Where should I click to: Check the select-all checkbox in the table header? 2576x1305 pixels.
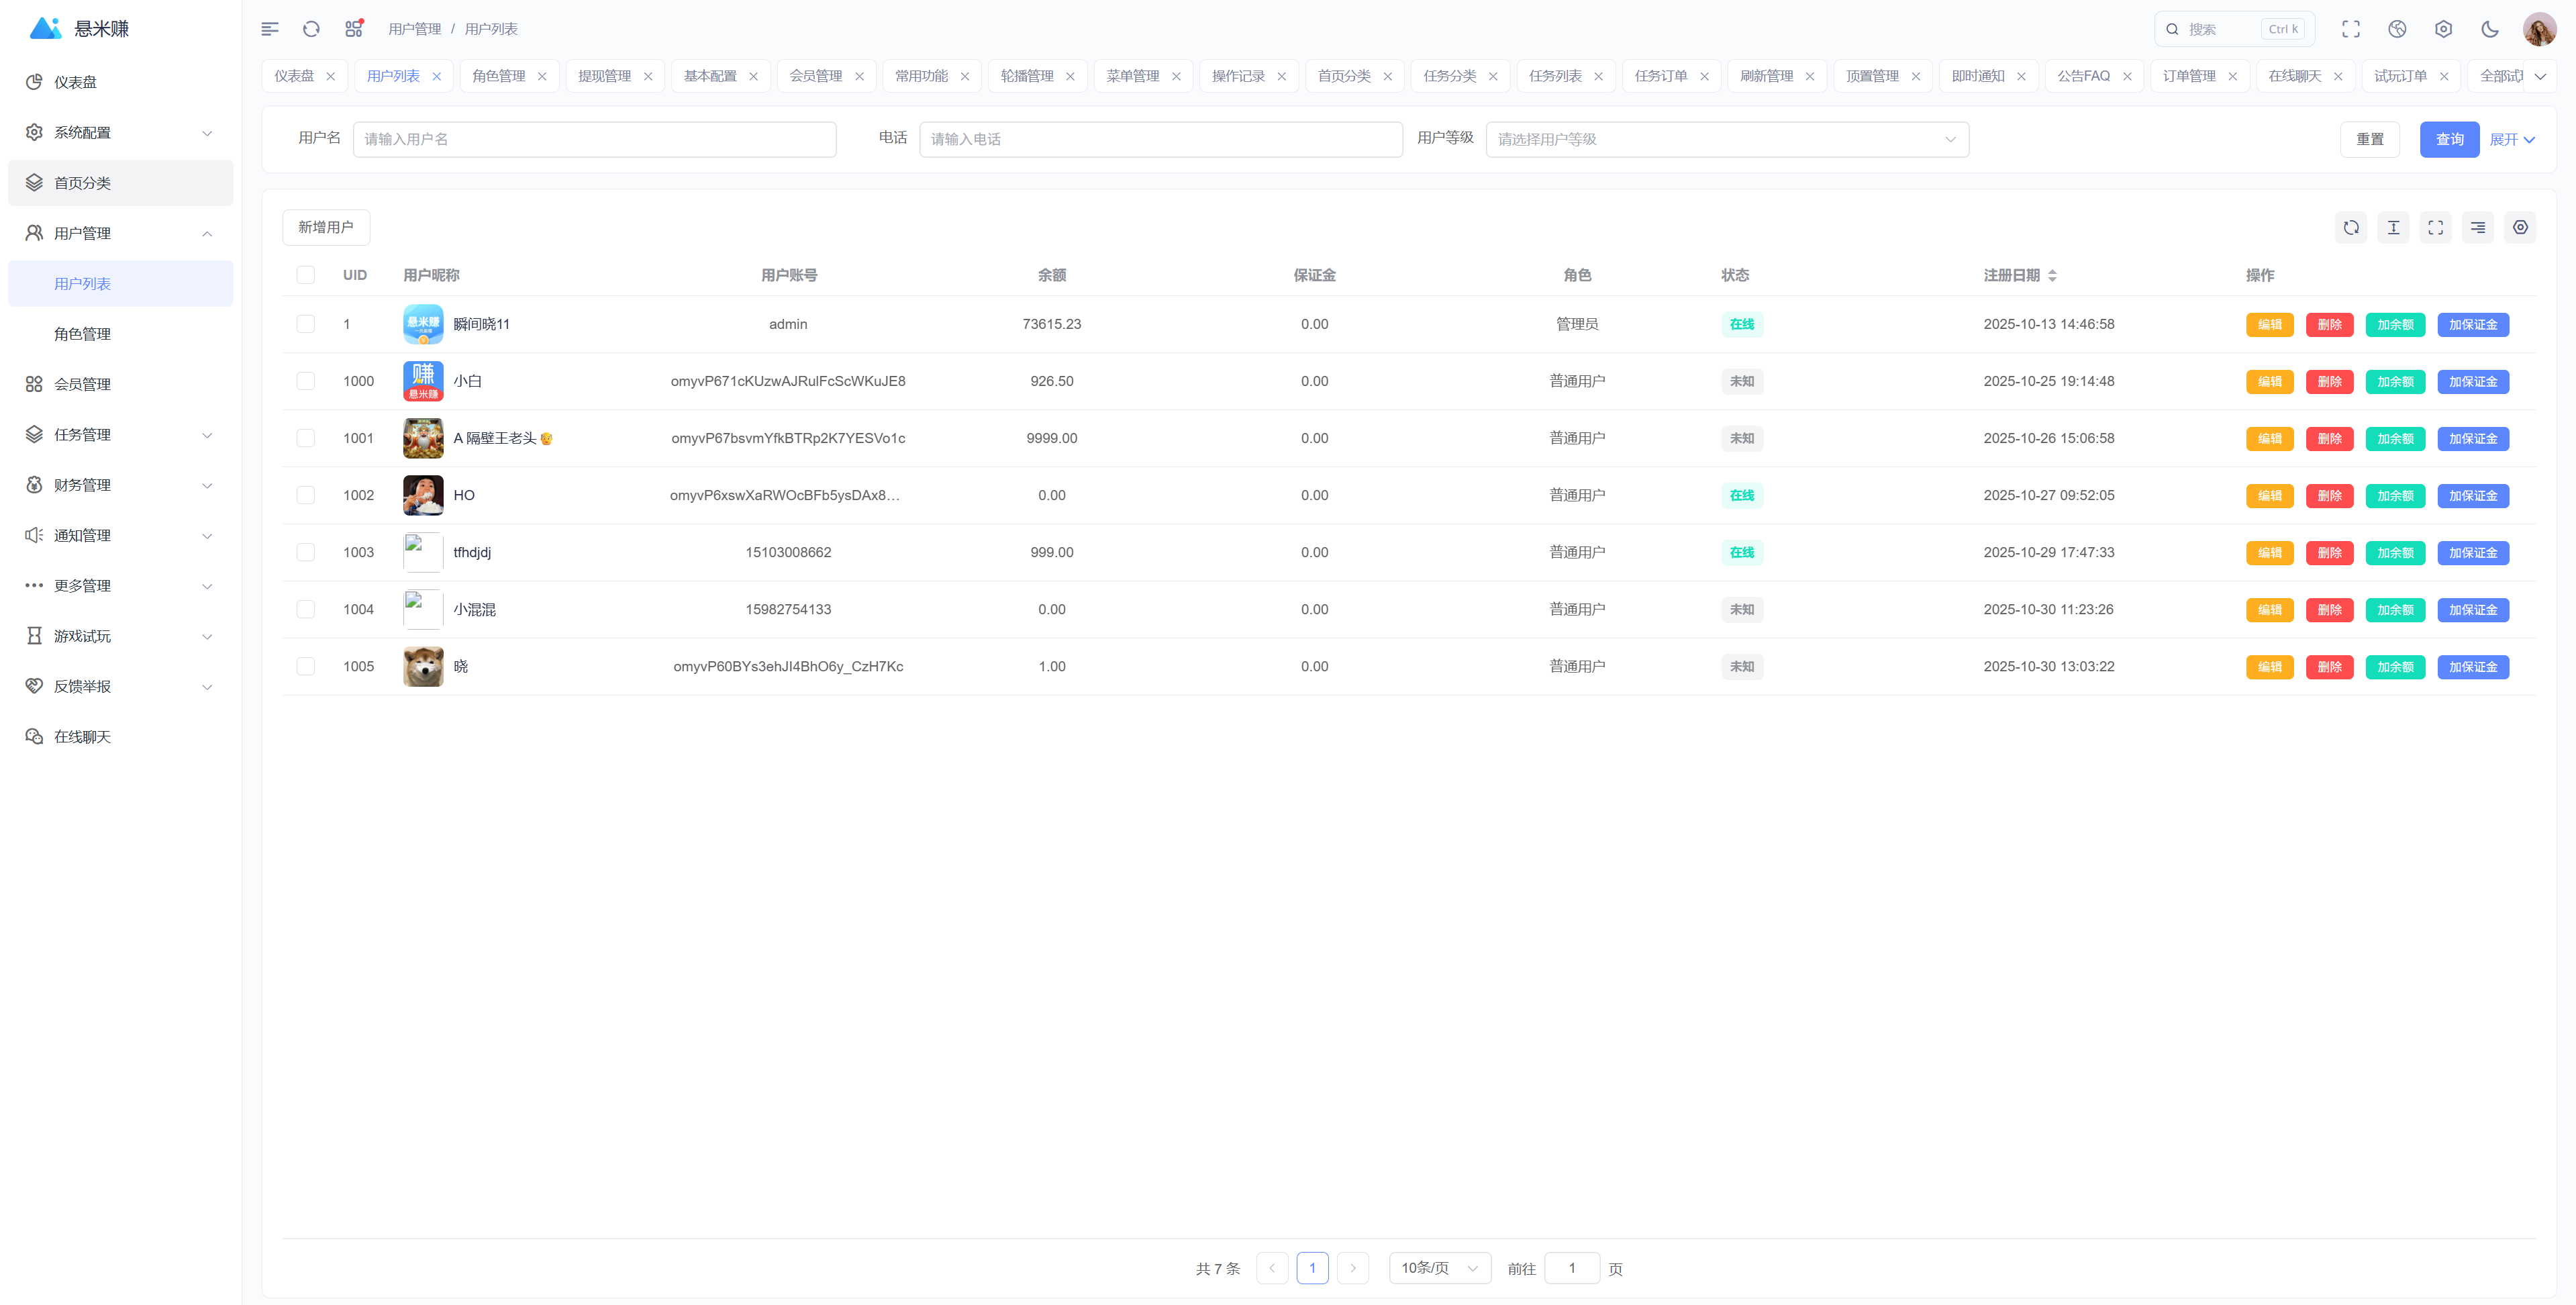306,275
